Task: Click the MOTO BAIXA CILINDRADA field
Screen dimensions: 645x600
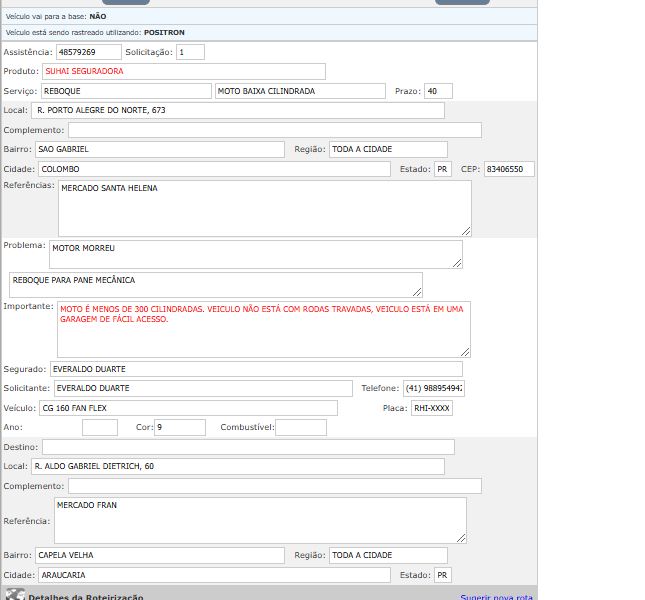Action: tap(300, 91)
